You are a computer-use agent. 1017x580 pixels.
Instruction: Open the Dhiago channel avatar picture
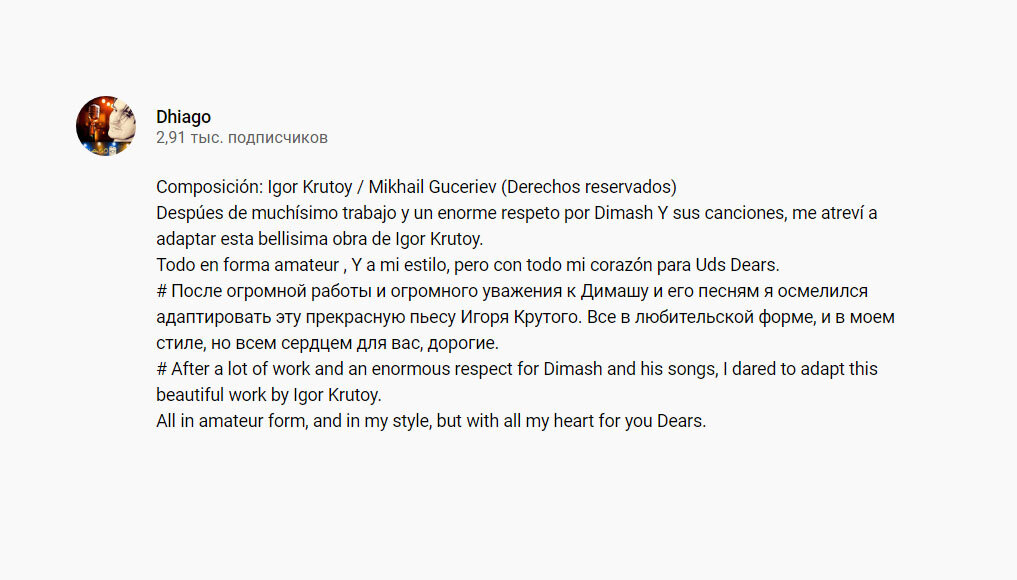point(106,126)
